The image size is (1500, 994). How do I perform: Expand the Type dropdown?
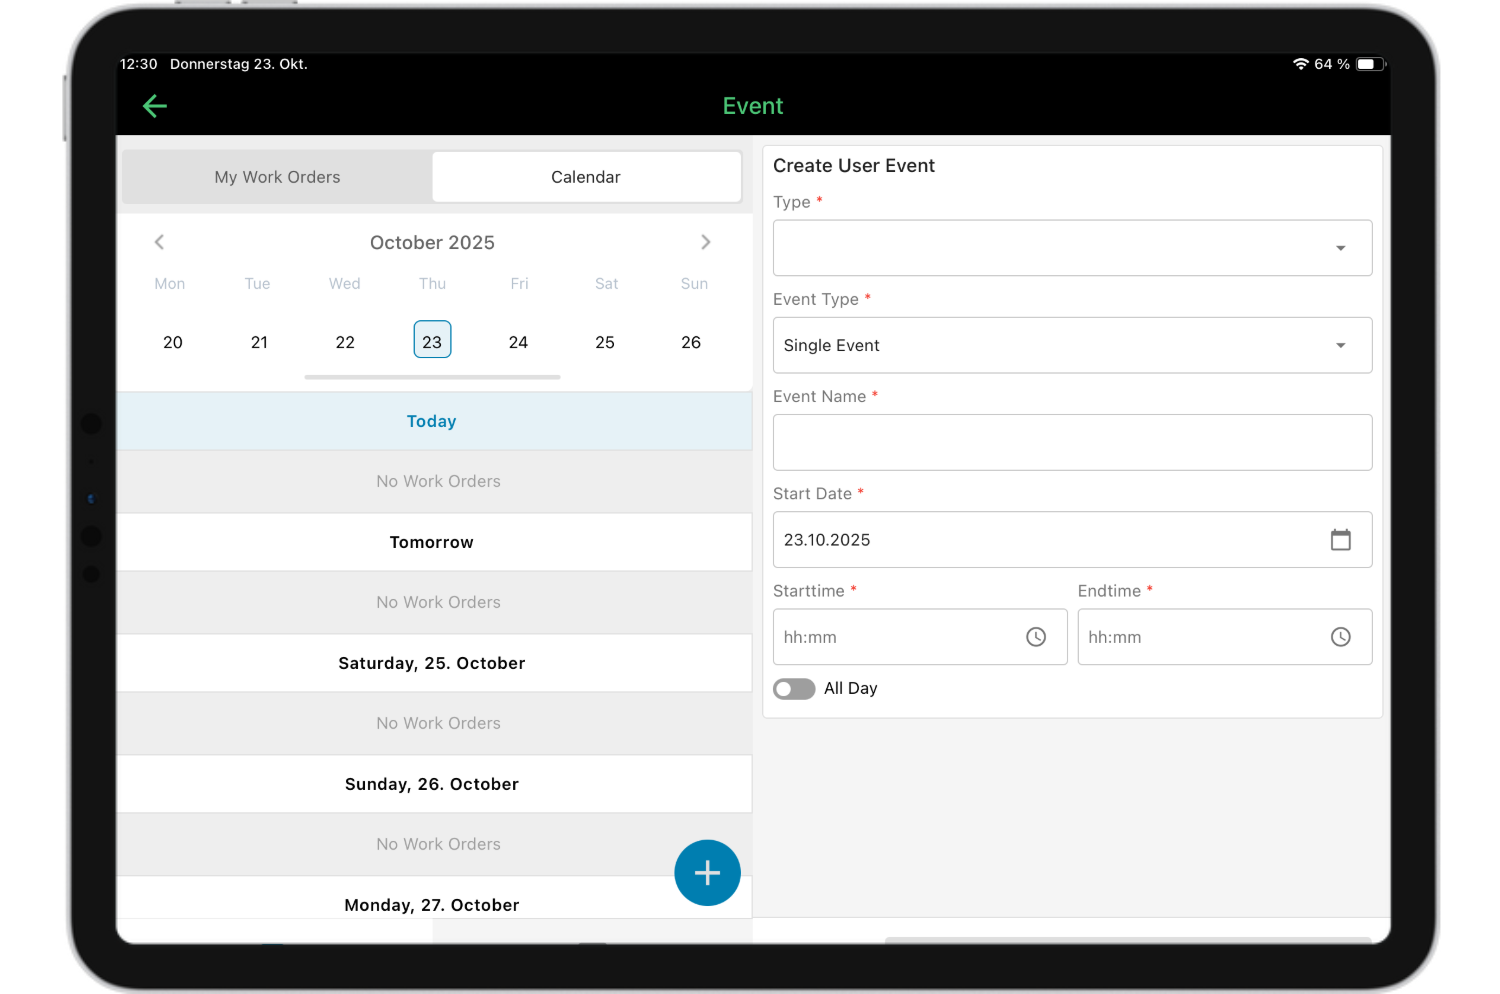(1072, 248)
